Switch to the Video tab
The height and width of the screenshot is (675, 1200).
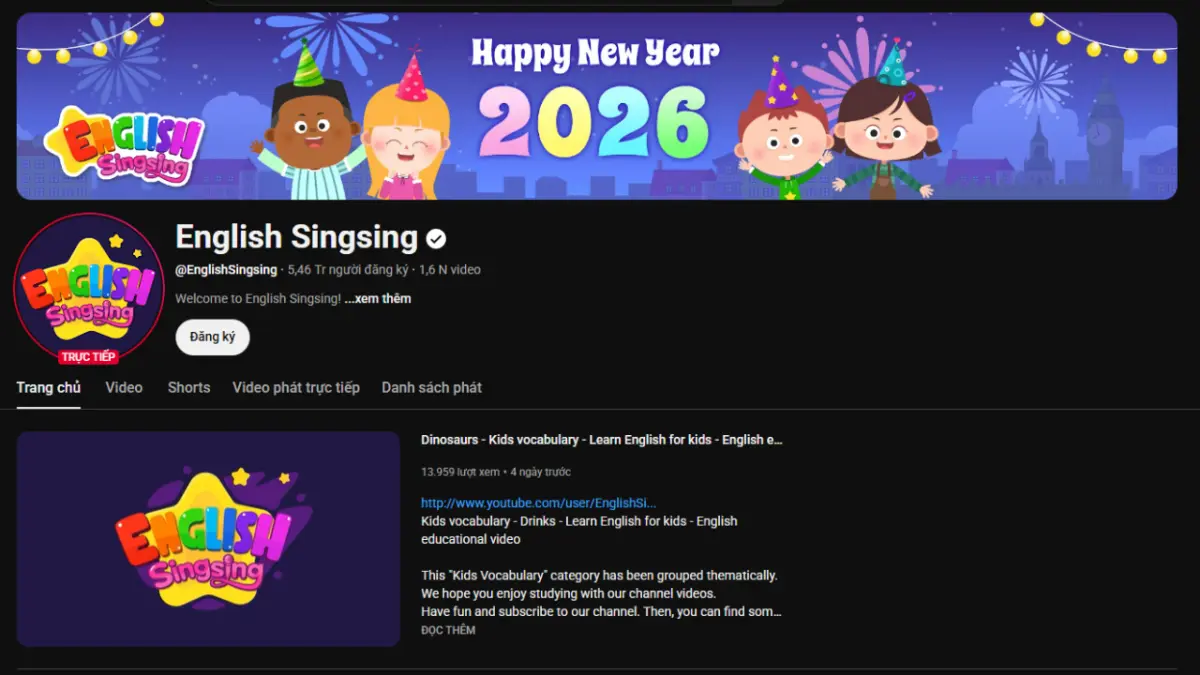coord(123,387)
